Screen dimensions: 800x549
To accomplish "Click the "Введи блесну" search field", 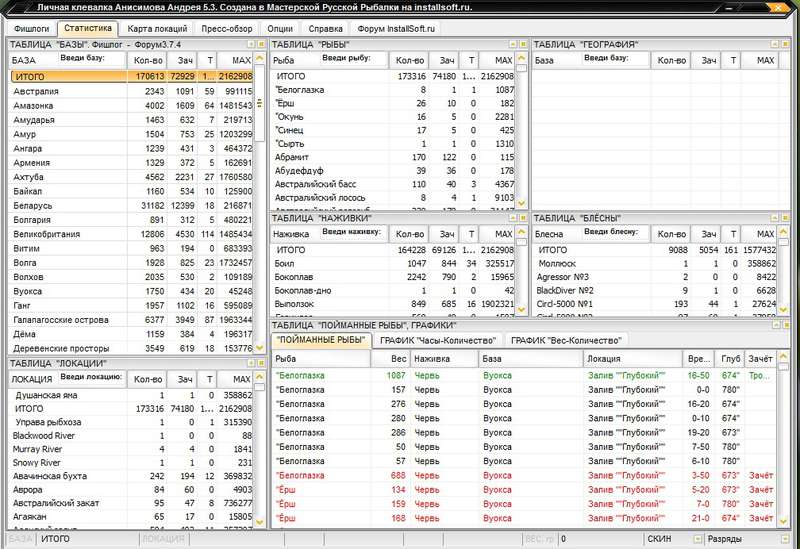I will 614,233.
